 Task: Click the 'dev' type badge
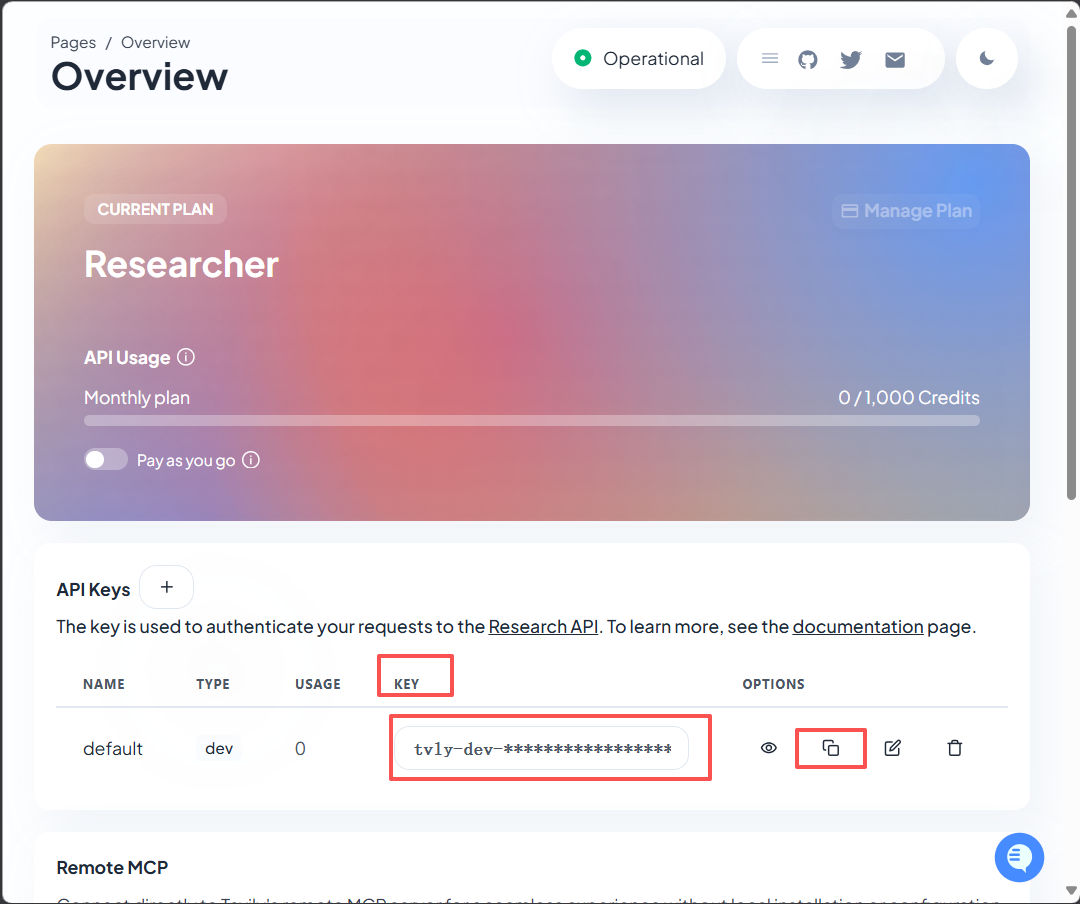click(219, 748)
